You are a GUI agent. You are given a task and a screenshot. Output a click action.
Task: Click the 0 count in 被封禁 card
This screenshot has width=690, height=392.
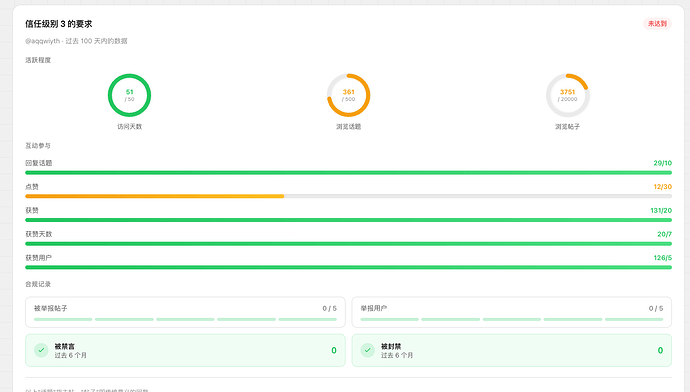[x=660, y=350]
